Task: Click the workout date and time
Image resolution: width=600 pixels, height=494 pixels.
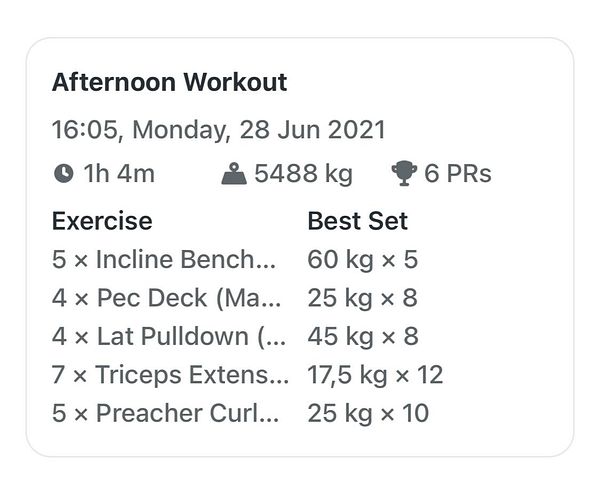Action: (x=218, y=130)
